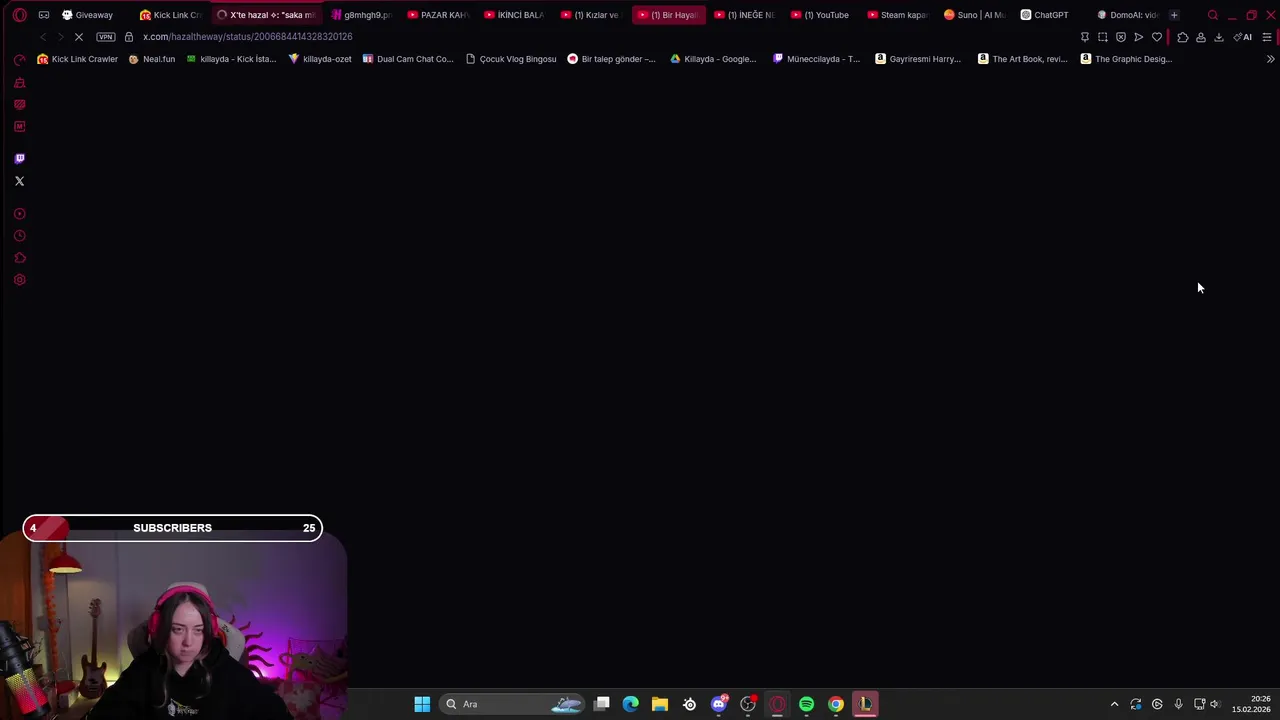
Task: Open the Çocuk Vlog Bingosu bookmark
Action: [511, 59]
